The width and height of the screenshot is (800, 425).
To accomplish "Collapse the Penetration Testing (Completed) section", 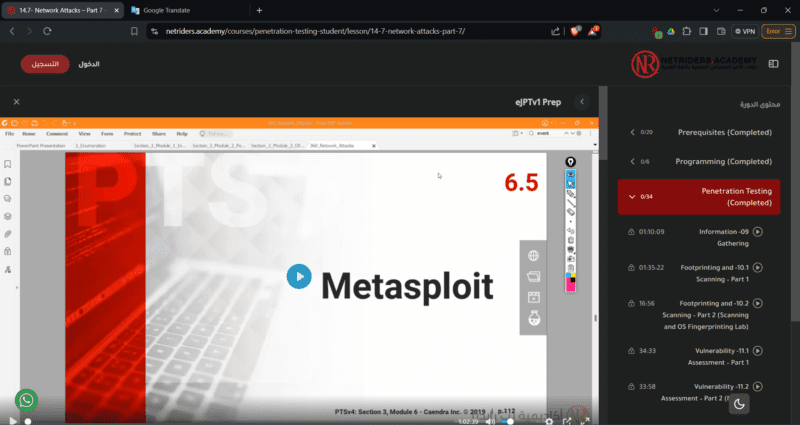I will pyautogui.click(x=699, y=197).
